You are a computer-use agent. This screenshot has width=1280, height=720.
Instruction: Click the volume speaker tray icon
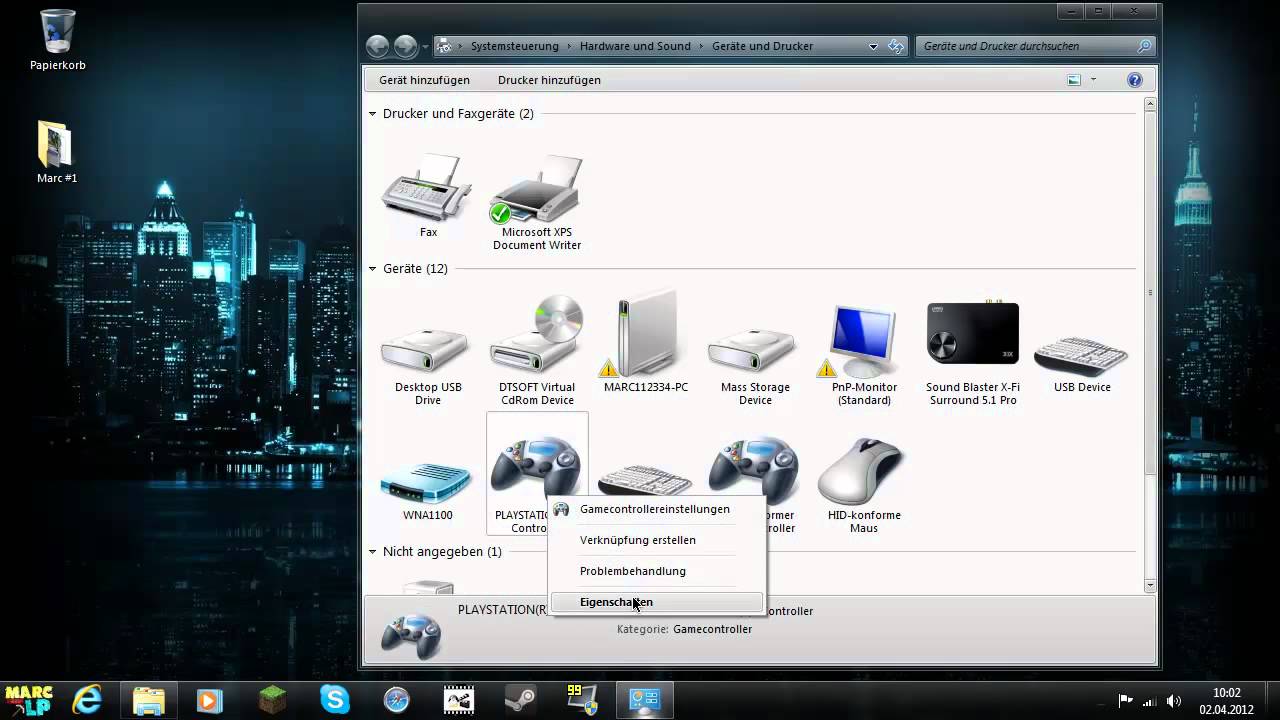(1174, 701)
